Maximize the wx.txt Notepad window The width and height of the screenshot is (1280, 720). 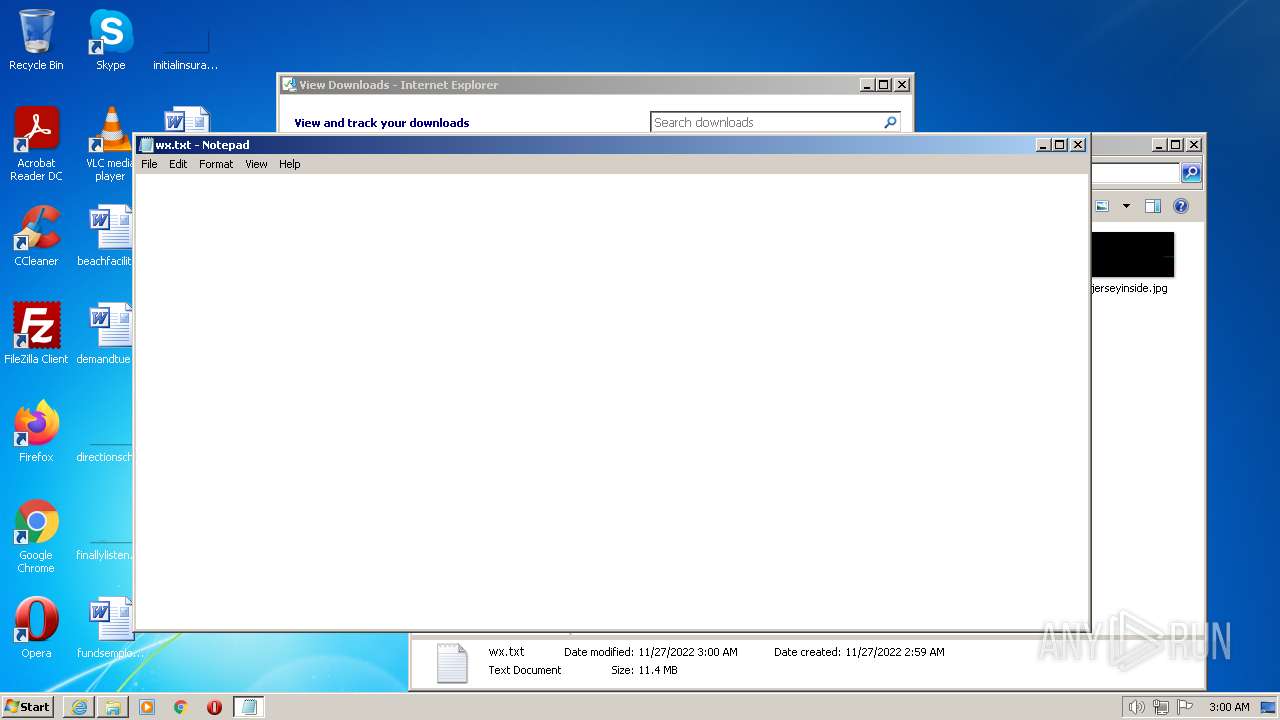[1060, 145]
